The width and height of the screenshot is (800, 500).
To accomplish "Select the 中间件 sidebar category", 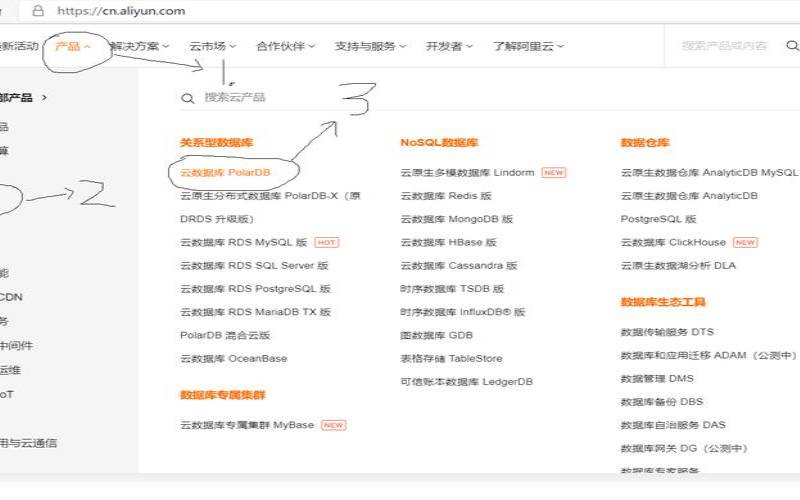I will (x=16, y=345).
